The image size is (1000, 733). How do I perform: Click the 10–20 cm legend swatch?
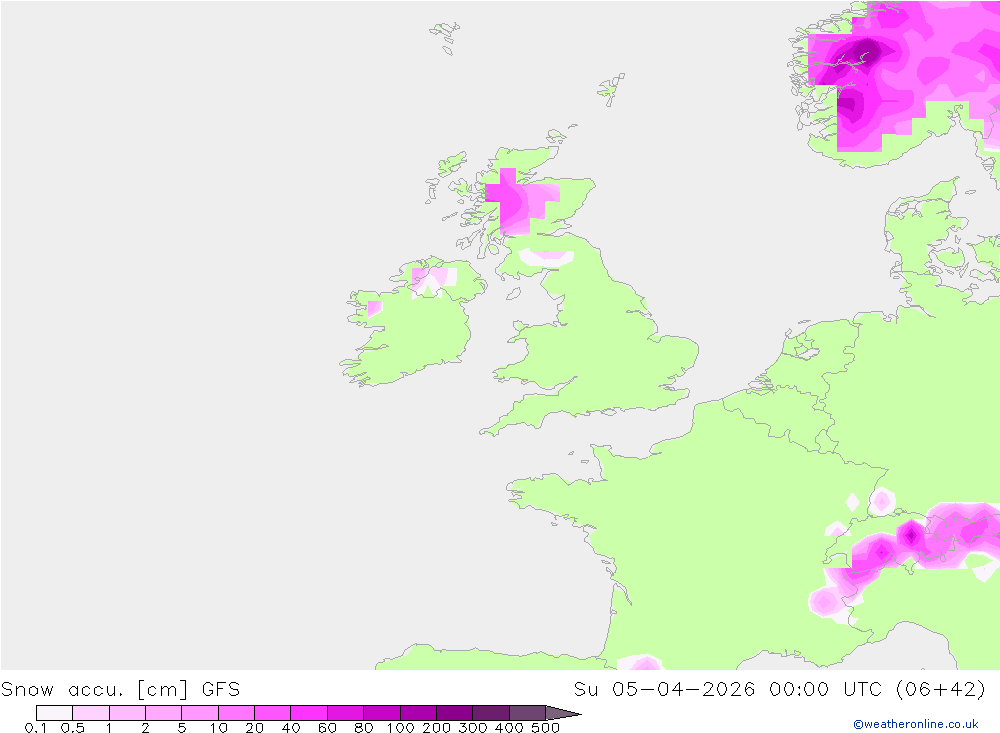237,713
